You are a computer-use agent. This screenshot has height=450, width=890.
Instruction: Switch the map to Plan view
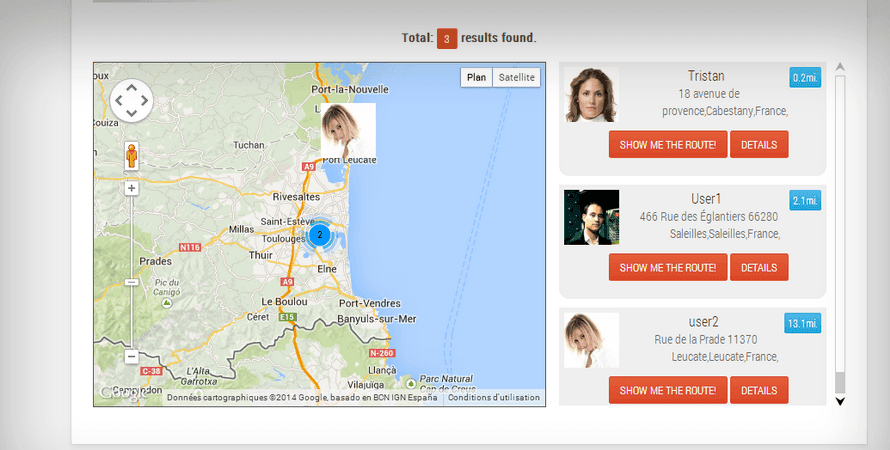(477, 78)
